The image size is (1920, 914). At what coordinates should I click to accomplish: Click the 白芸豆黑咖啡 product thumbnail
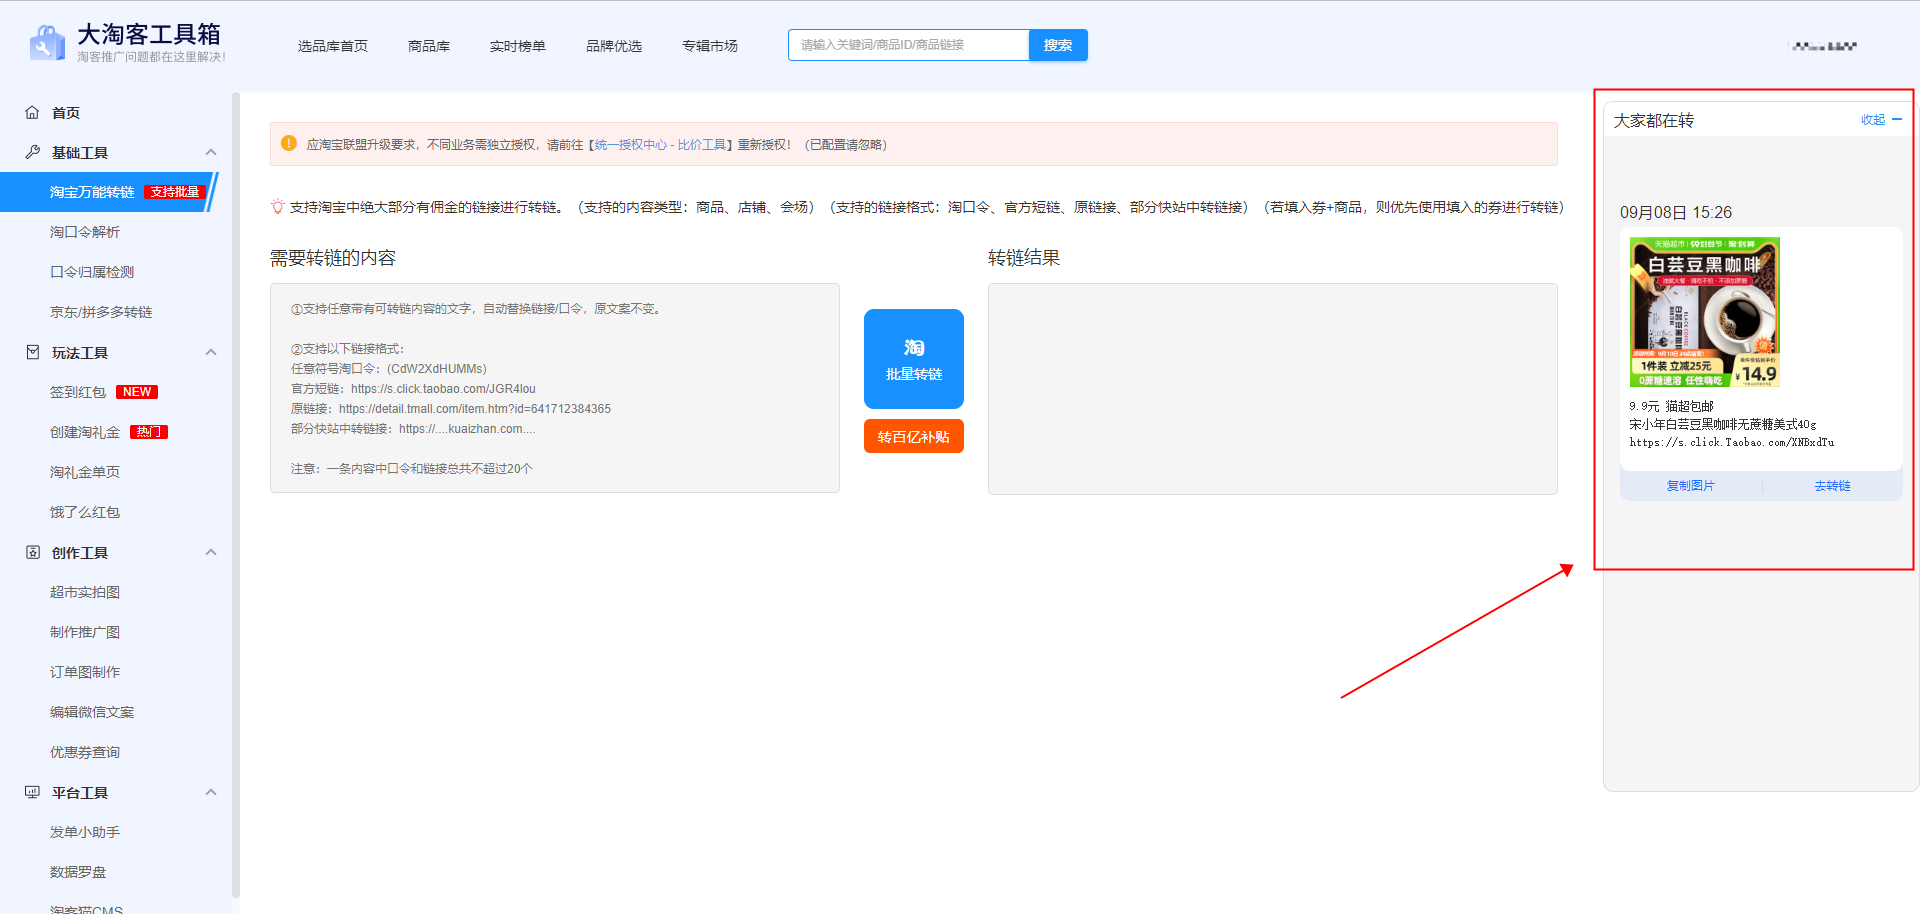coord(1704,312)
